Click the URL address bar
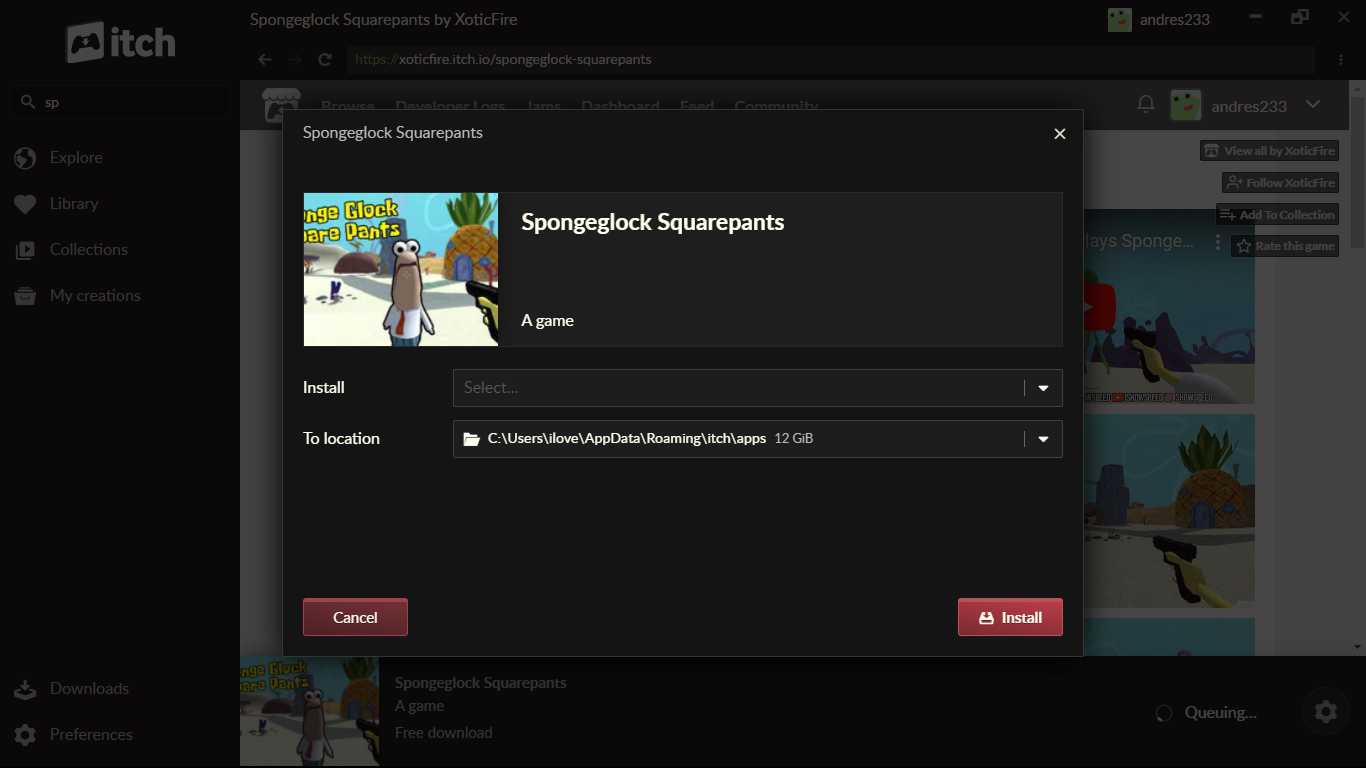 (x=831, y=59)
